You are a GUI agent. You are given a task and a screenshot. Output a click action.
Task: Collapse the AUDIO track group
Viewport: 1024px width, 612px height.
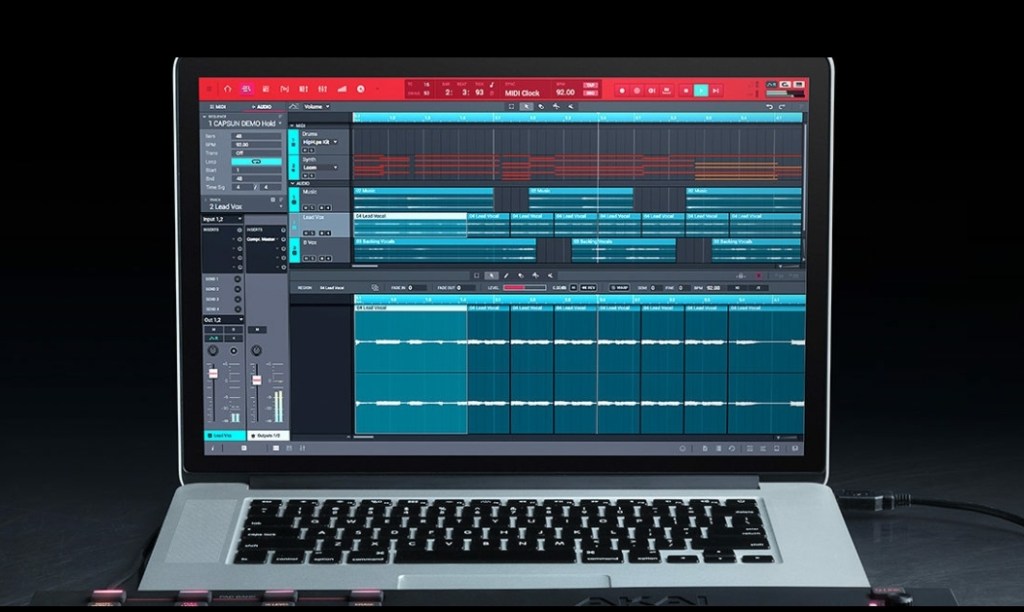tap(293, 184)
